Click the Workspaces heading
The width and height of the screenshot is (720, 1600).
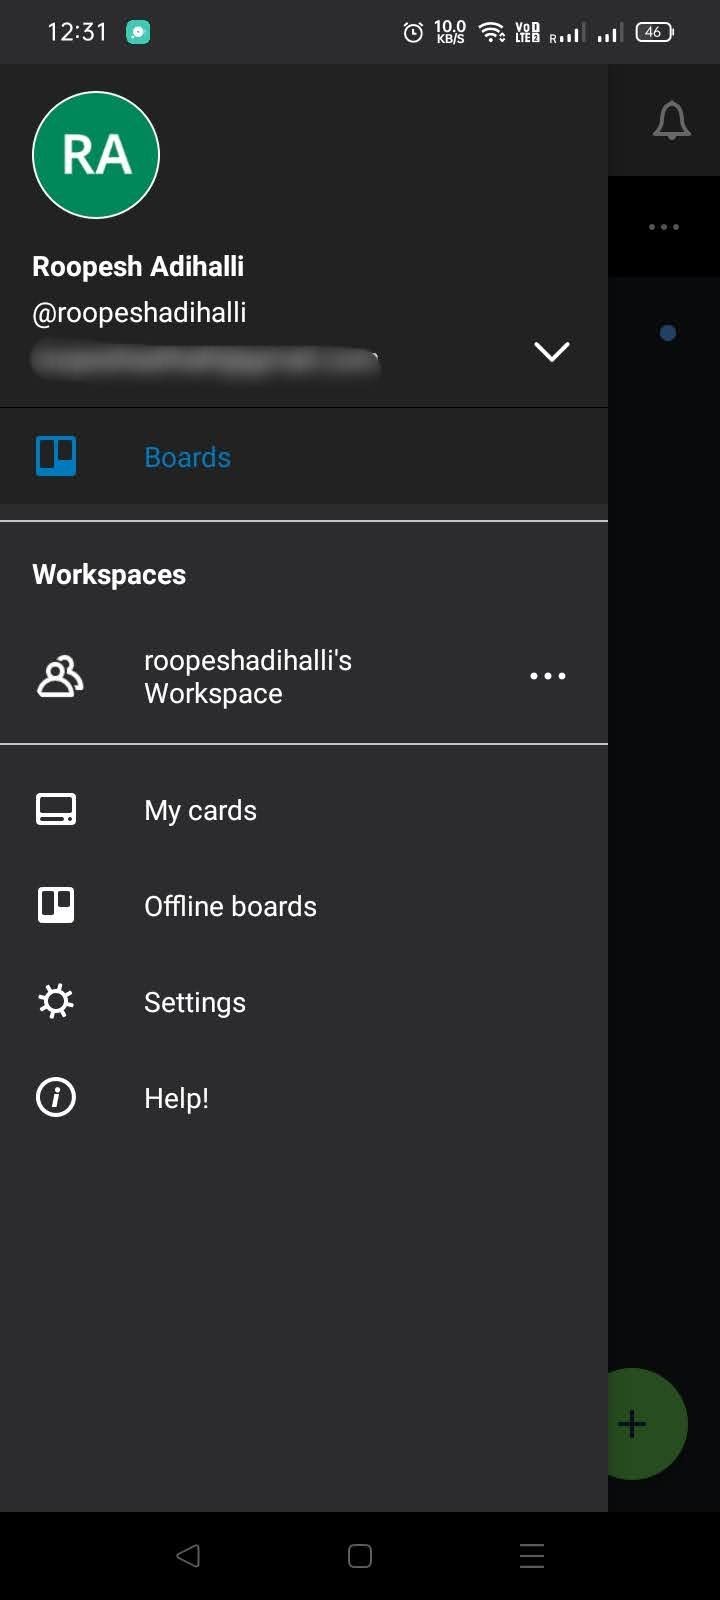coord(109,575)
